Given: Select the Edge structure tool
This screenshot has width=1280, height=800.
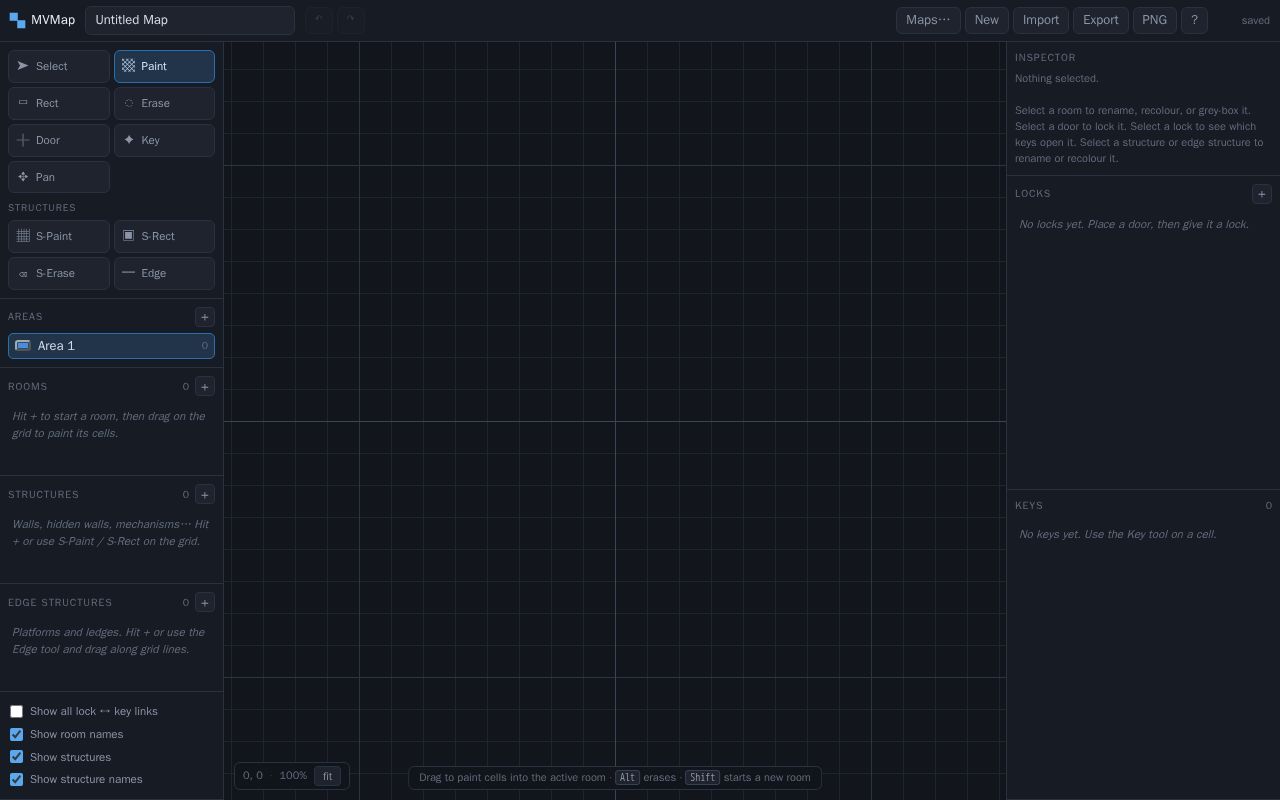Looking at the screenshot, I should (x=164, y=273).
